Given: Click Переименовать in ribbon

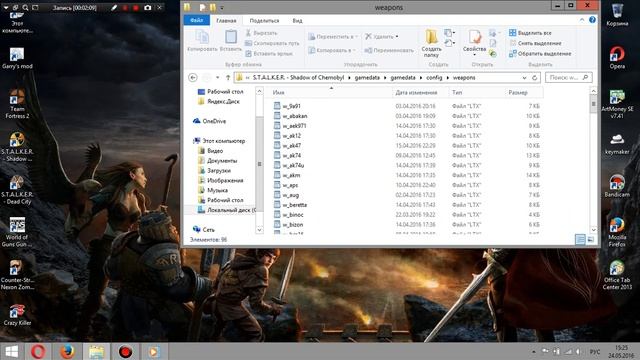Looking at the screenshot, I should tap(389, 50).
